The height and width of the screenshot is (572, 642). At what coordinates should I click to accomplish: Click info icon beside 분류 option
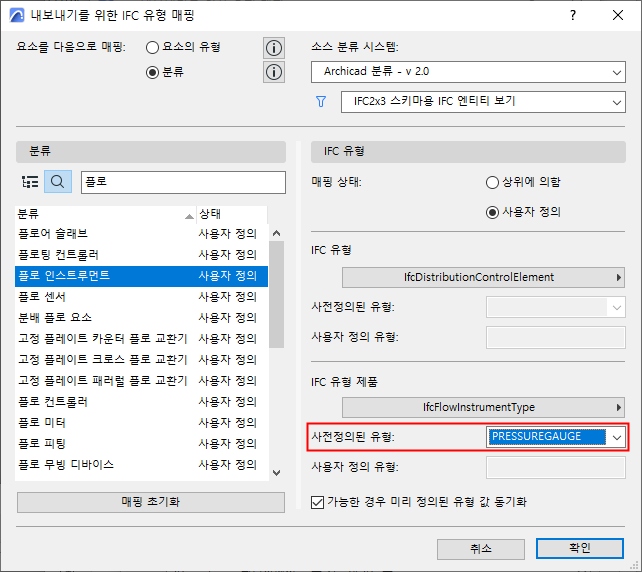tap(274, 72)
